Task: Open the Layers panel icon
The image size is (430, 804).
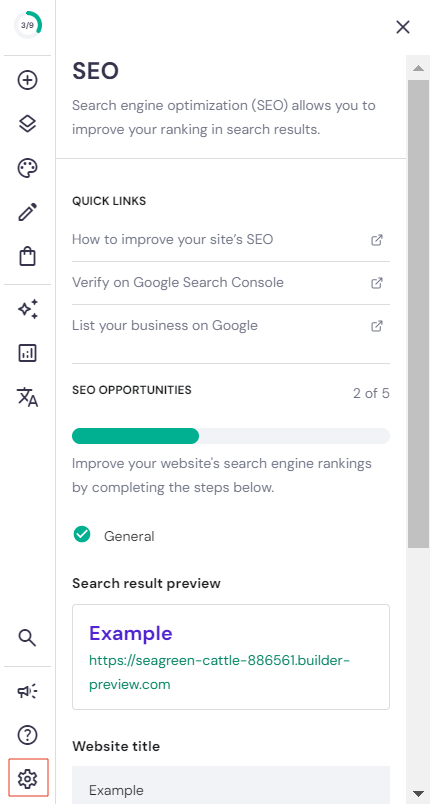Action: click(28, 124)
